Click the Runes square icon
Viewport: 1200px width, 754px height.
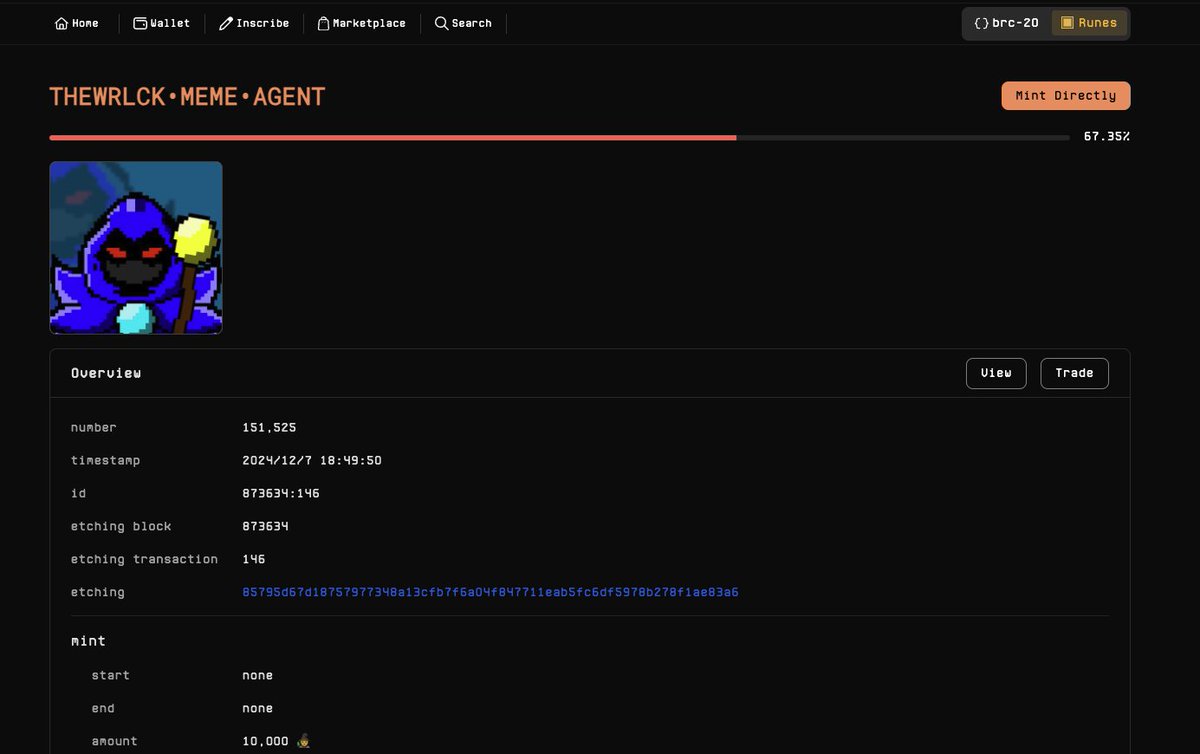point(1067,23)
